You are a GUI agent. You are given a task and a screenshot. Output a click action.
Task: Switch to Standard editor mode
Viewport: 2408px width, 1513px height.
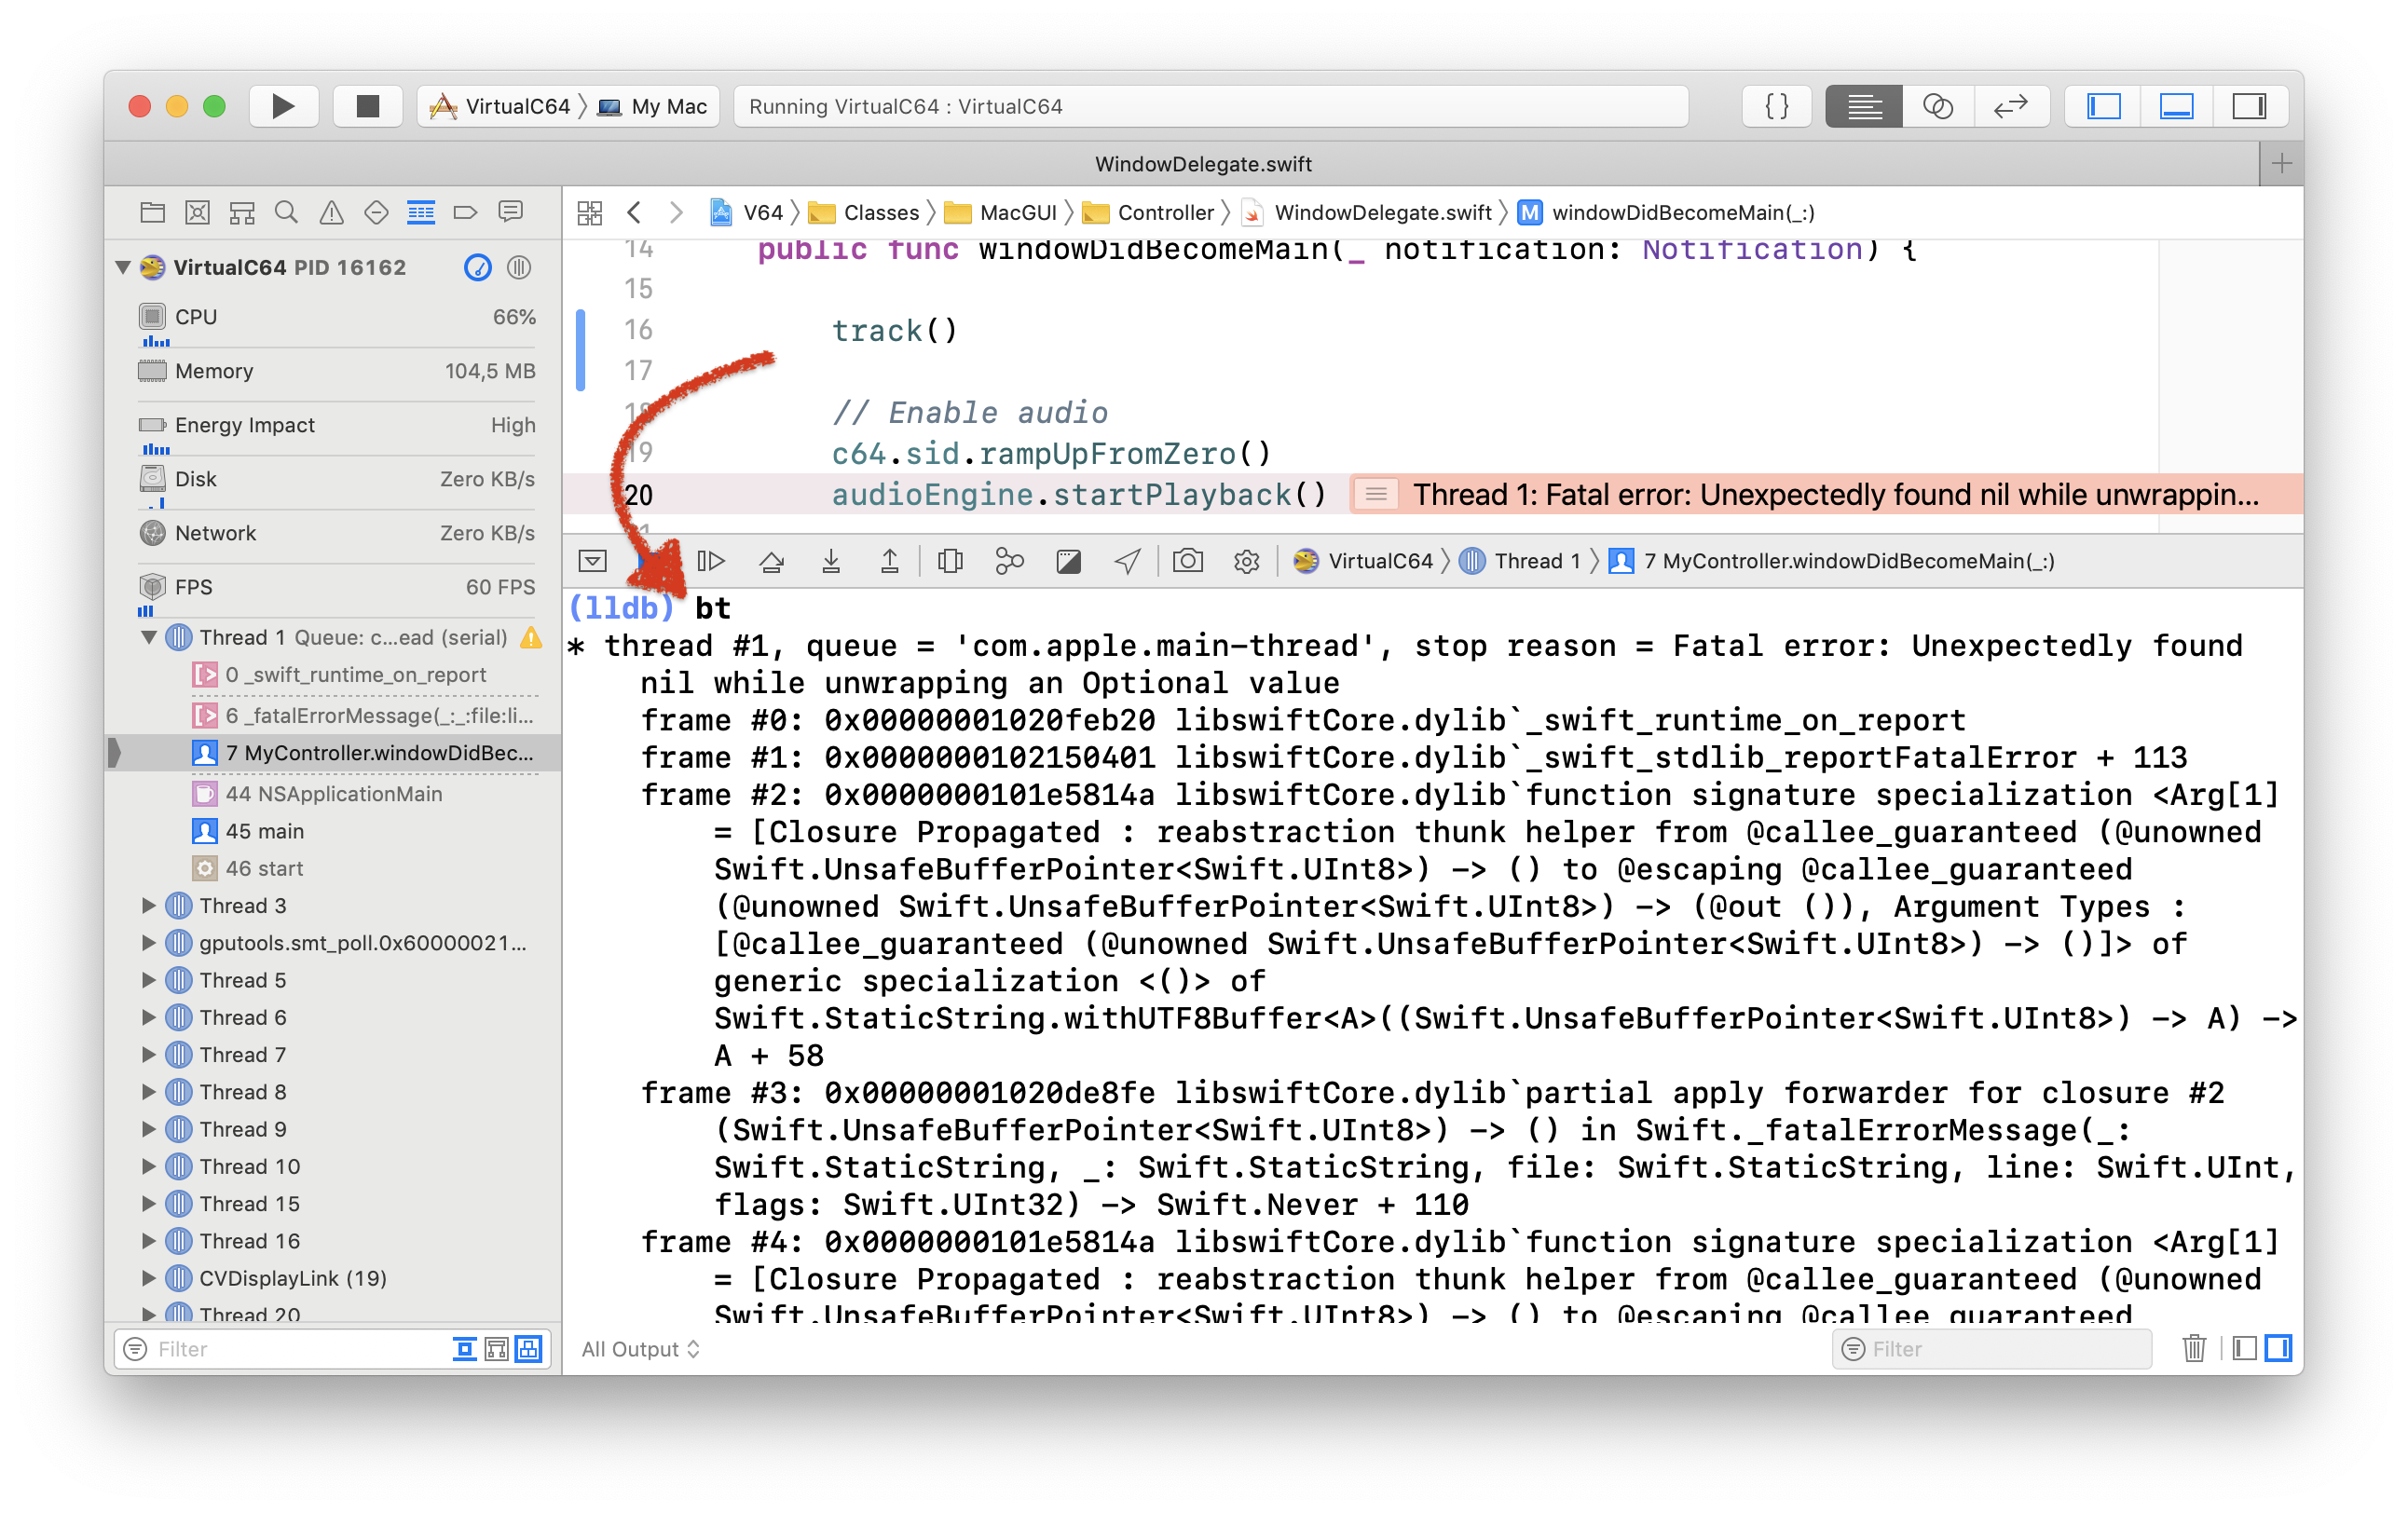click(1864, 106)
